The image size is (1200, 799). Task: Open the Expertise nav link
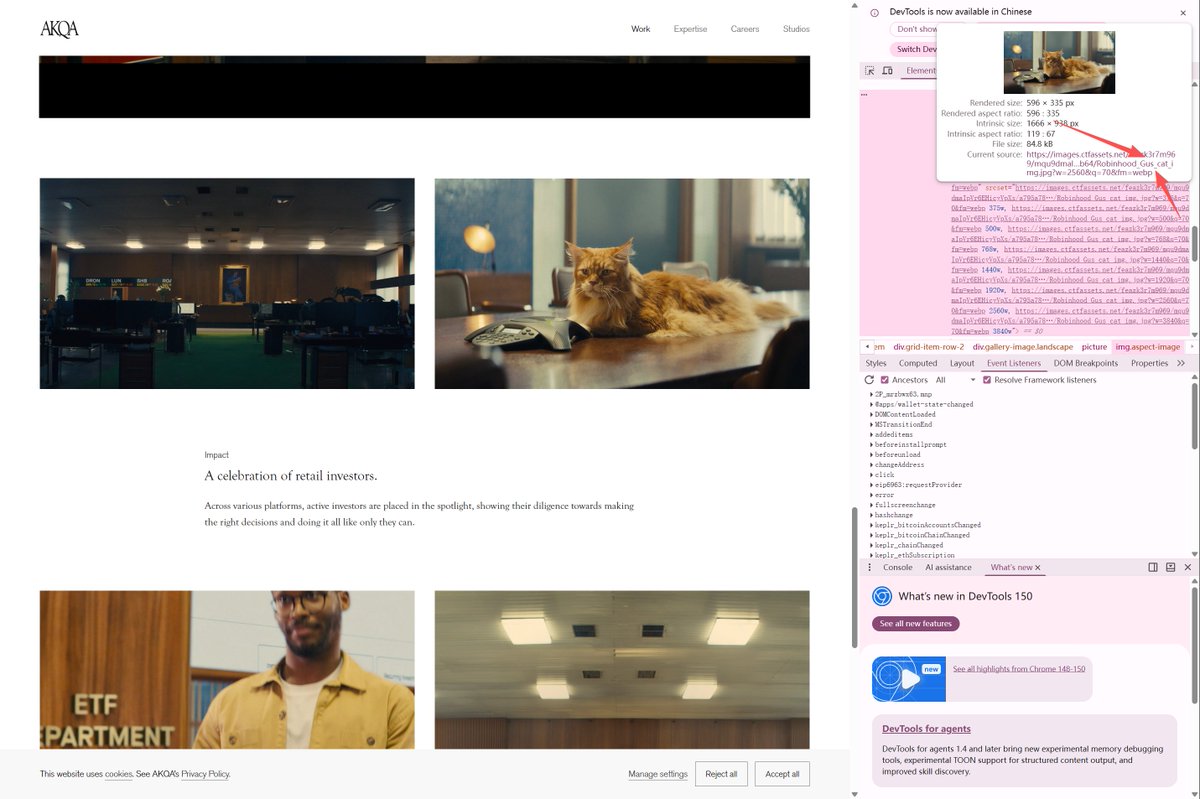pos(690,29)
